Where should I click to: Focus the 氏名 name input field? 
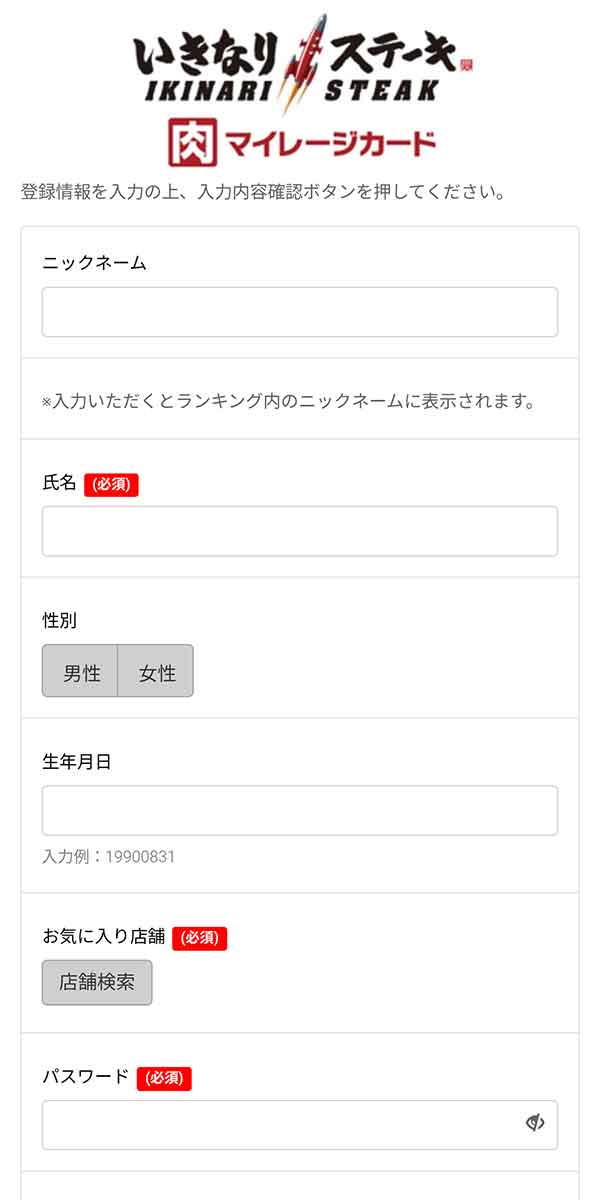[300, 531]
